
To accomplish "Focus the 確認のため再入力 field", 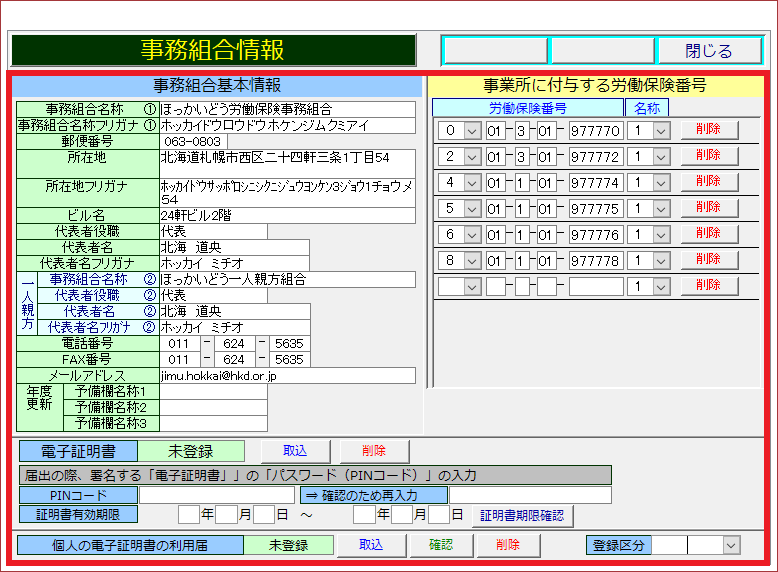I will pyautogui.click(x=529, y=495).
